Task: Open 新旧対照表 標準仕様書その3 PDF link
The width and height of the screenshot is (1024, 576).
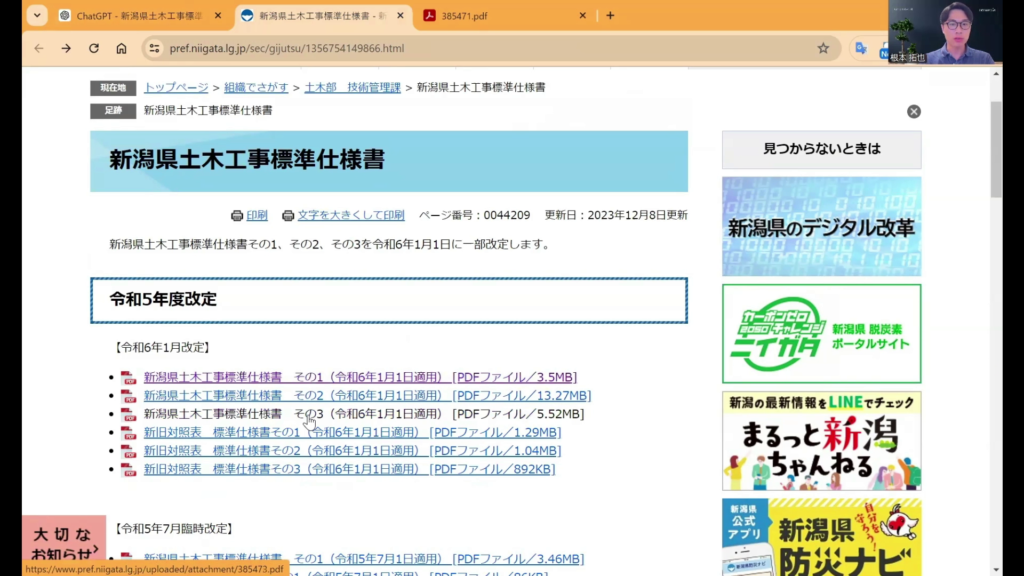Action: 348,469
